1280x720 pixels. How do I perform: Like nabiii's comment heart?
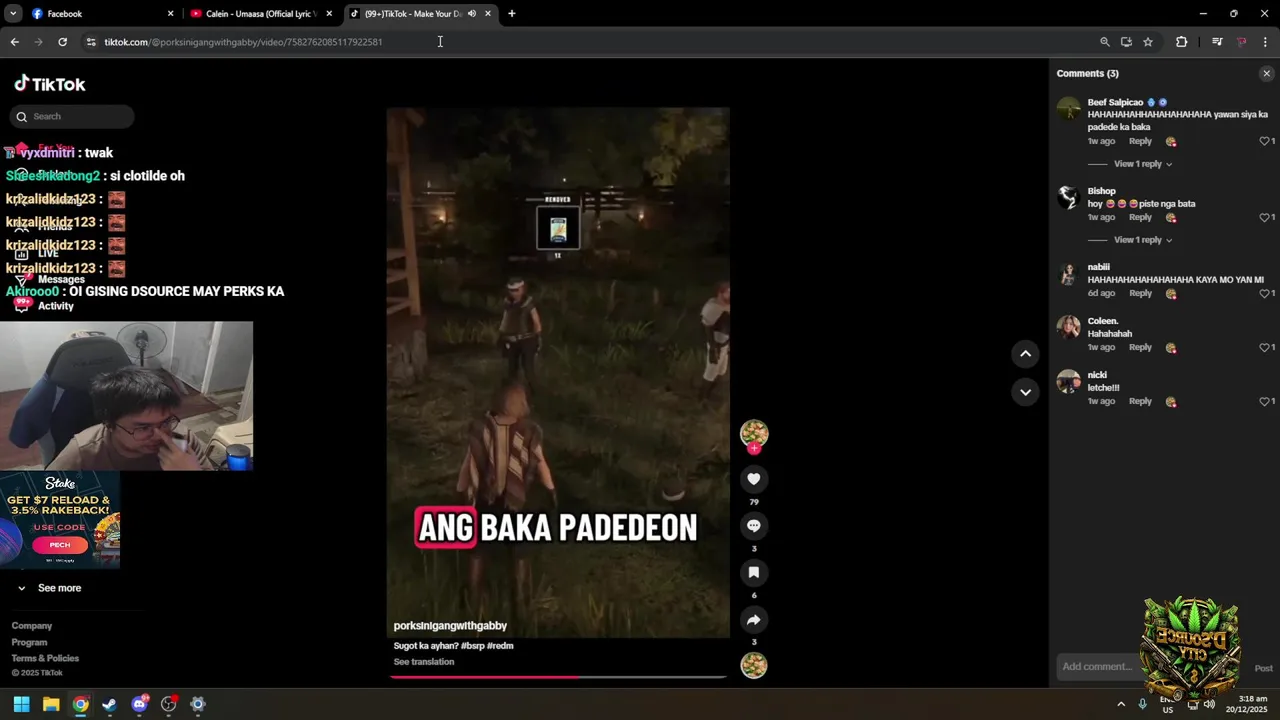point(1264,293)
